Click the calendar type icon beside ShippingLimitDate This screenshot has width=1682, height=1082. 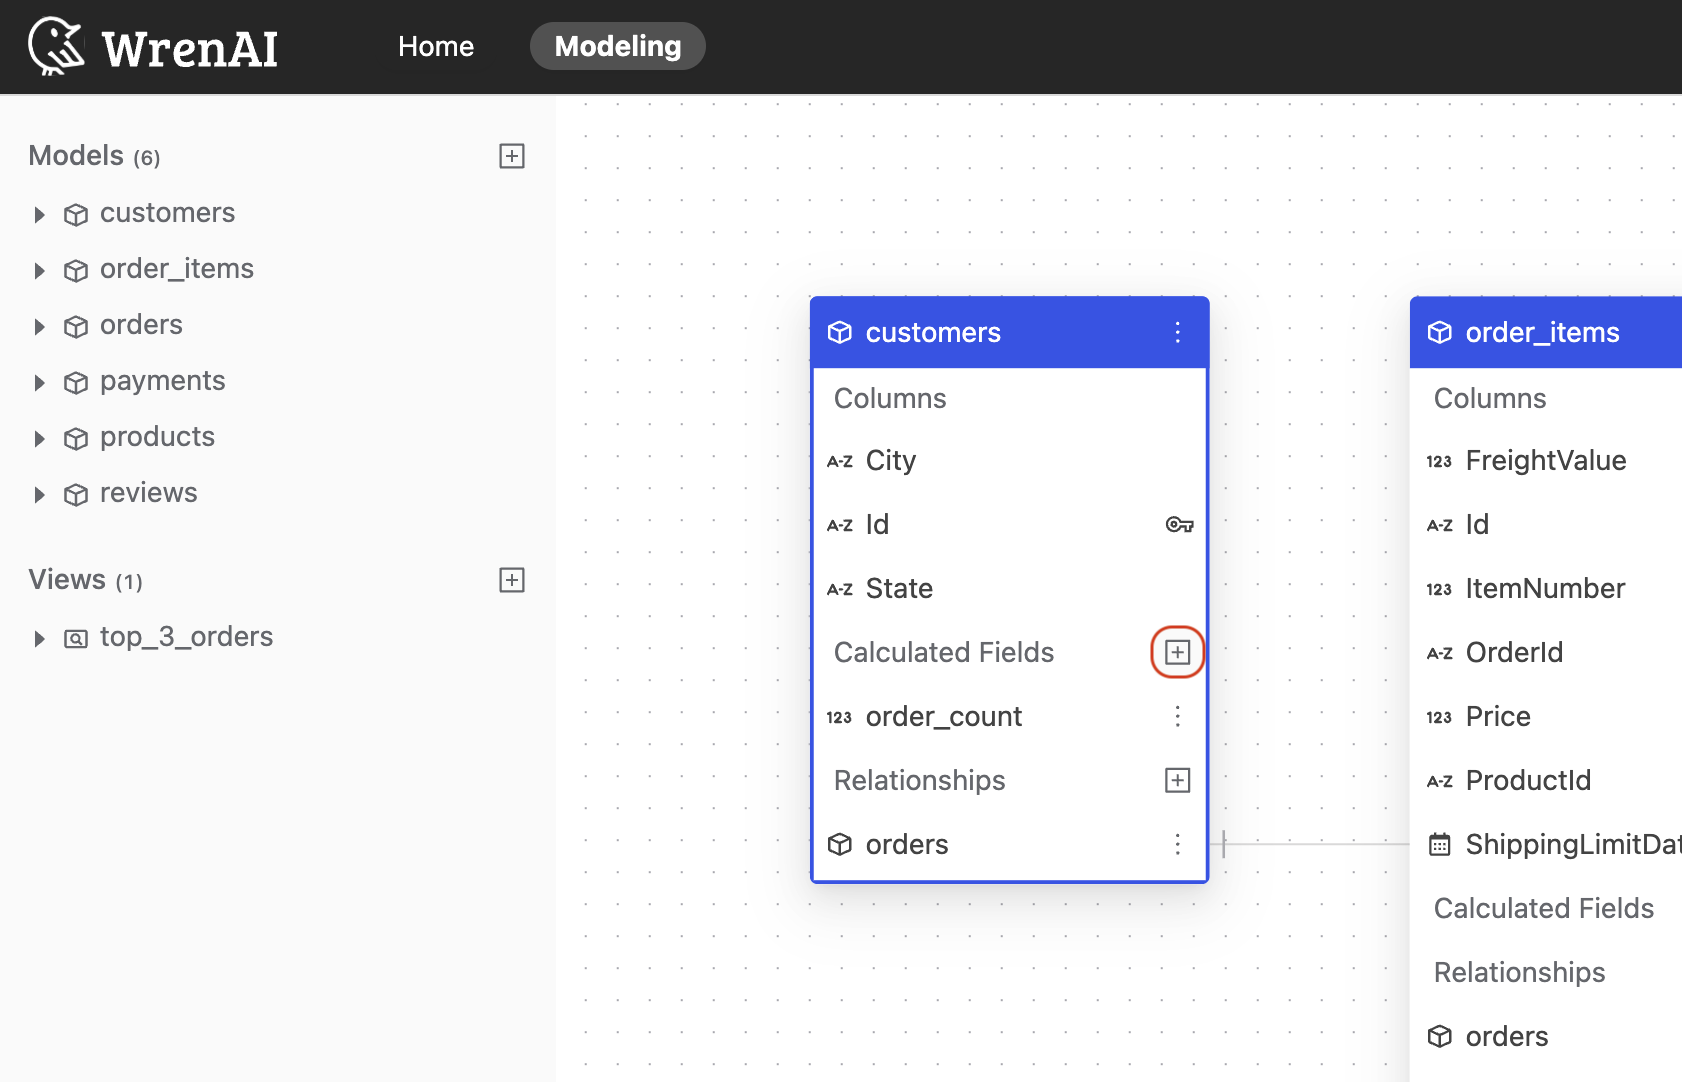click(x=1440, y=844)
